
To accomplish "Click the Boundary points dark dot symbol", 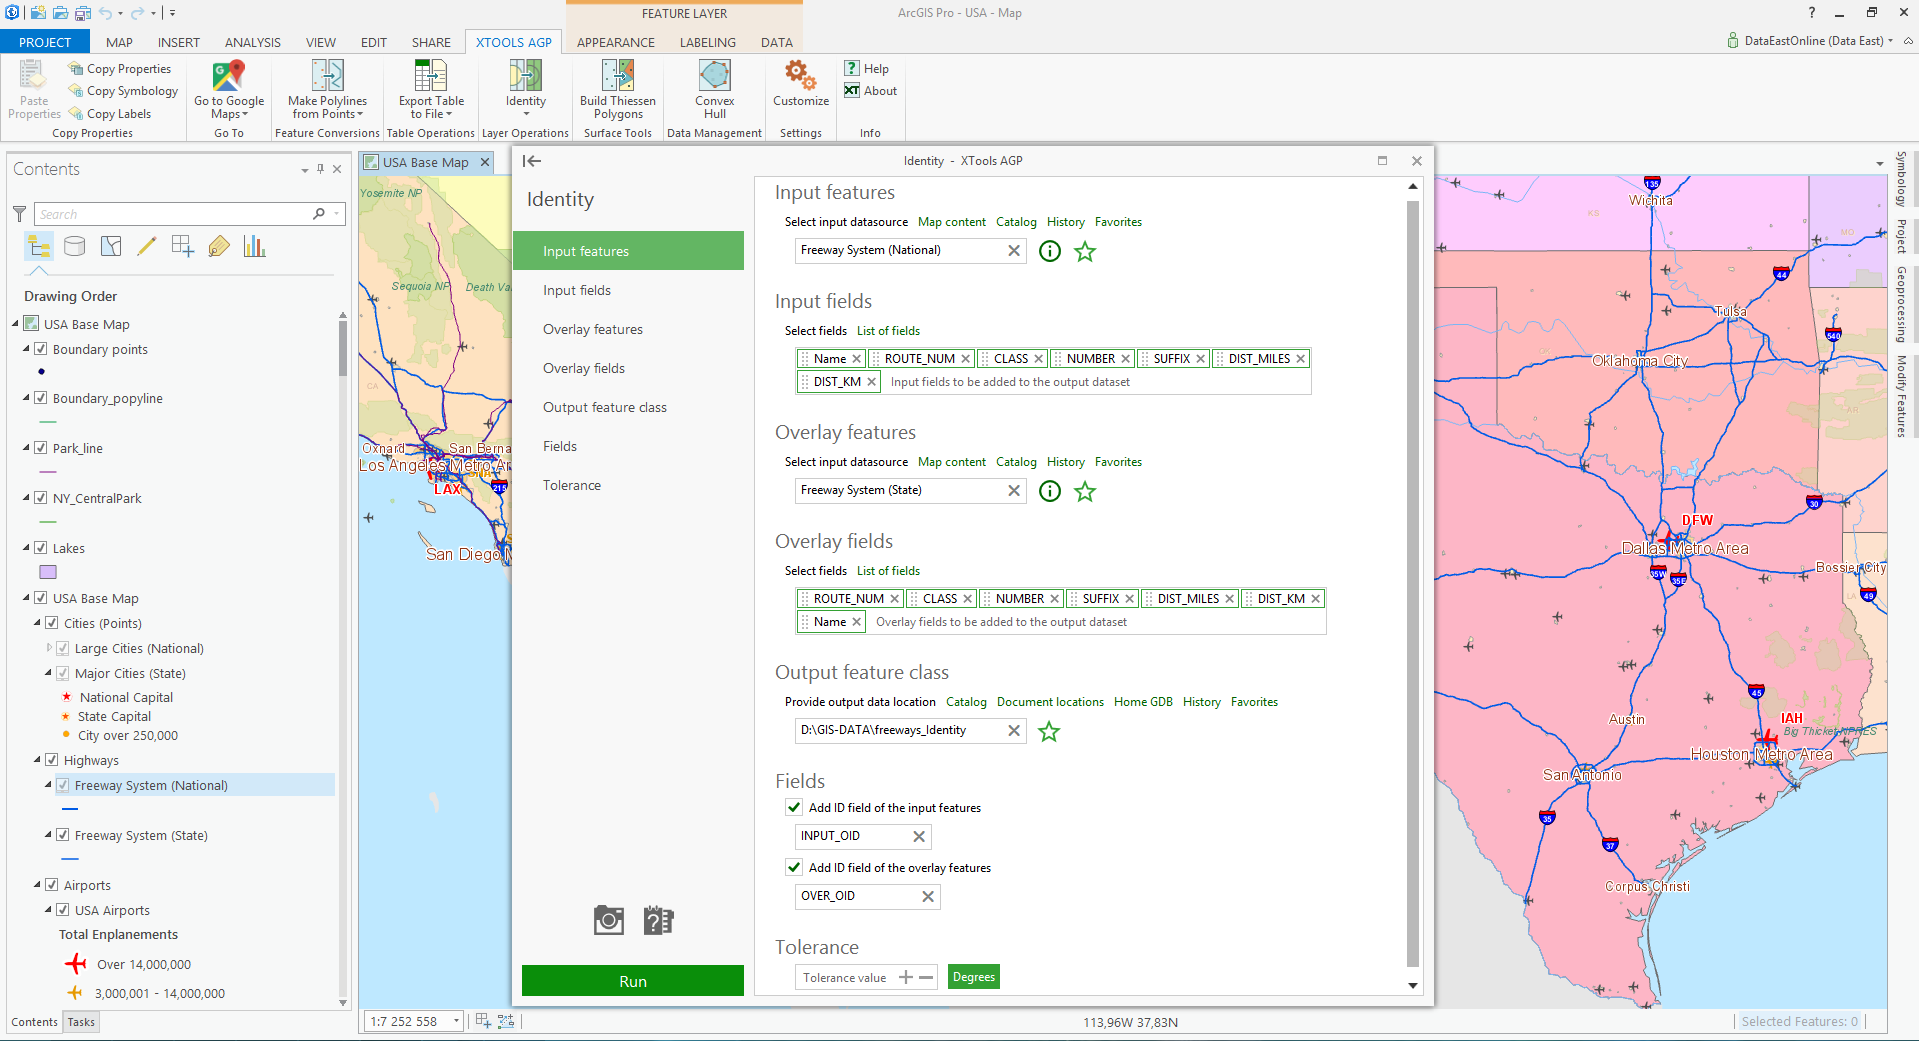I will pos(41,372).
